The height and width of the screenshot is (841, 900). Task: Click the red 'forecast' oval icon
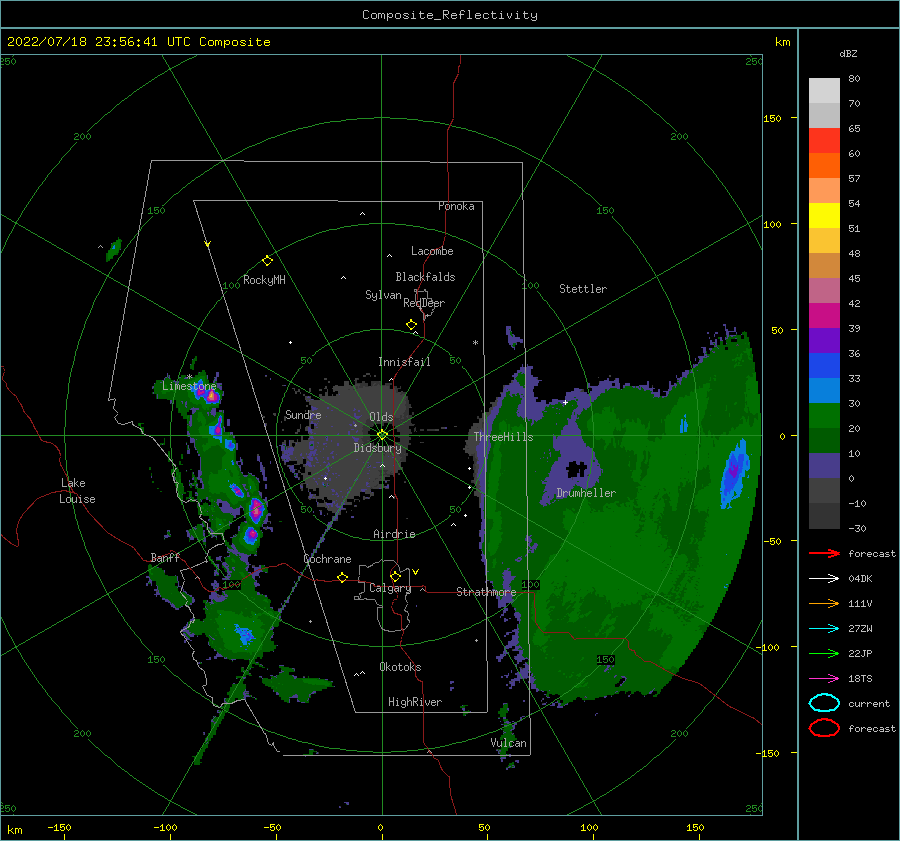click(824, 728)
